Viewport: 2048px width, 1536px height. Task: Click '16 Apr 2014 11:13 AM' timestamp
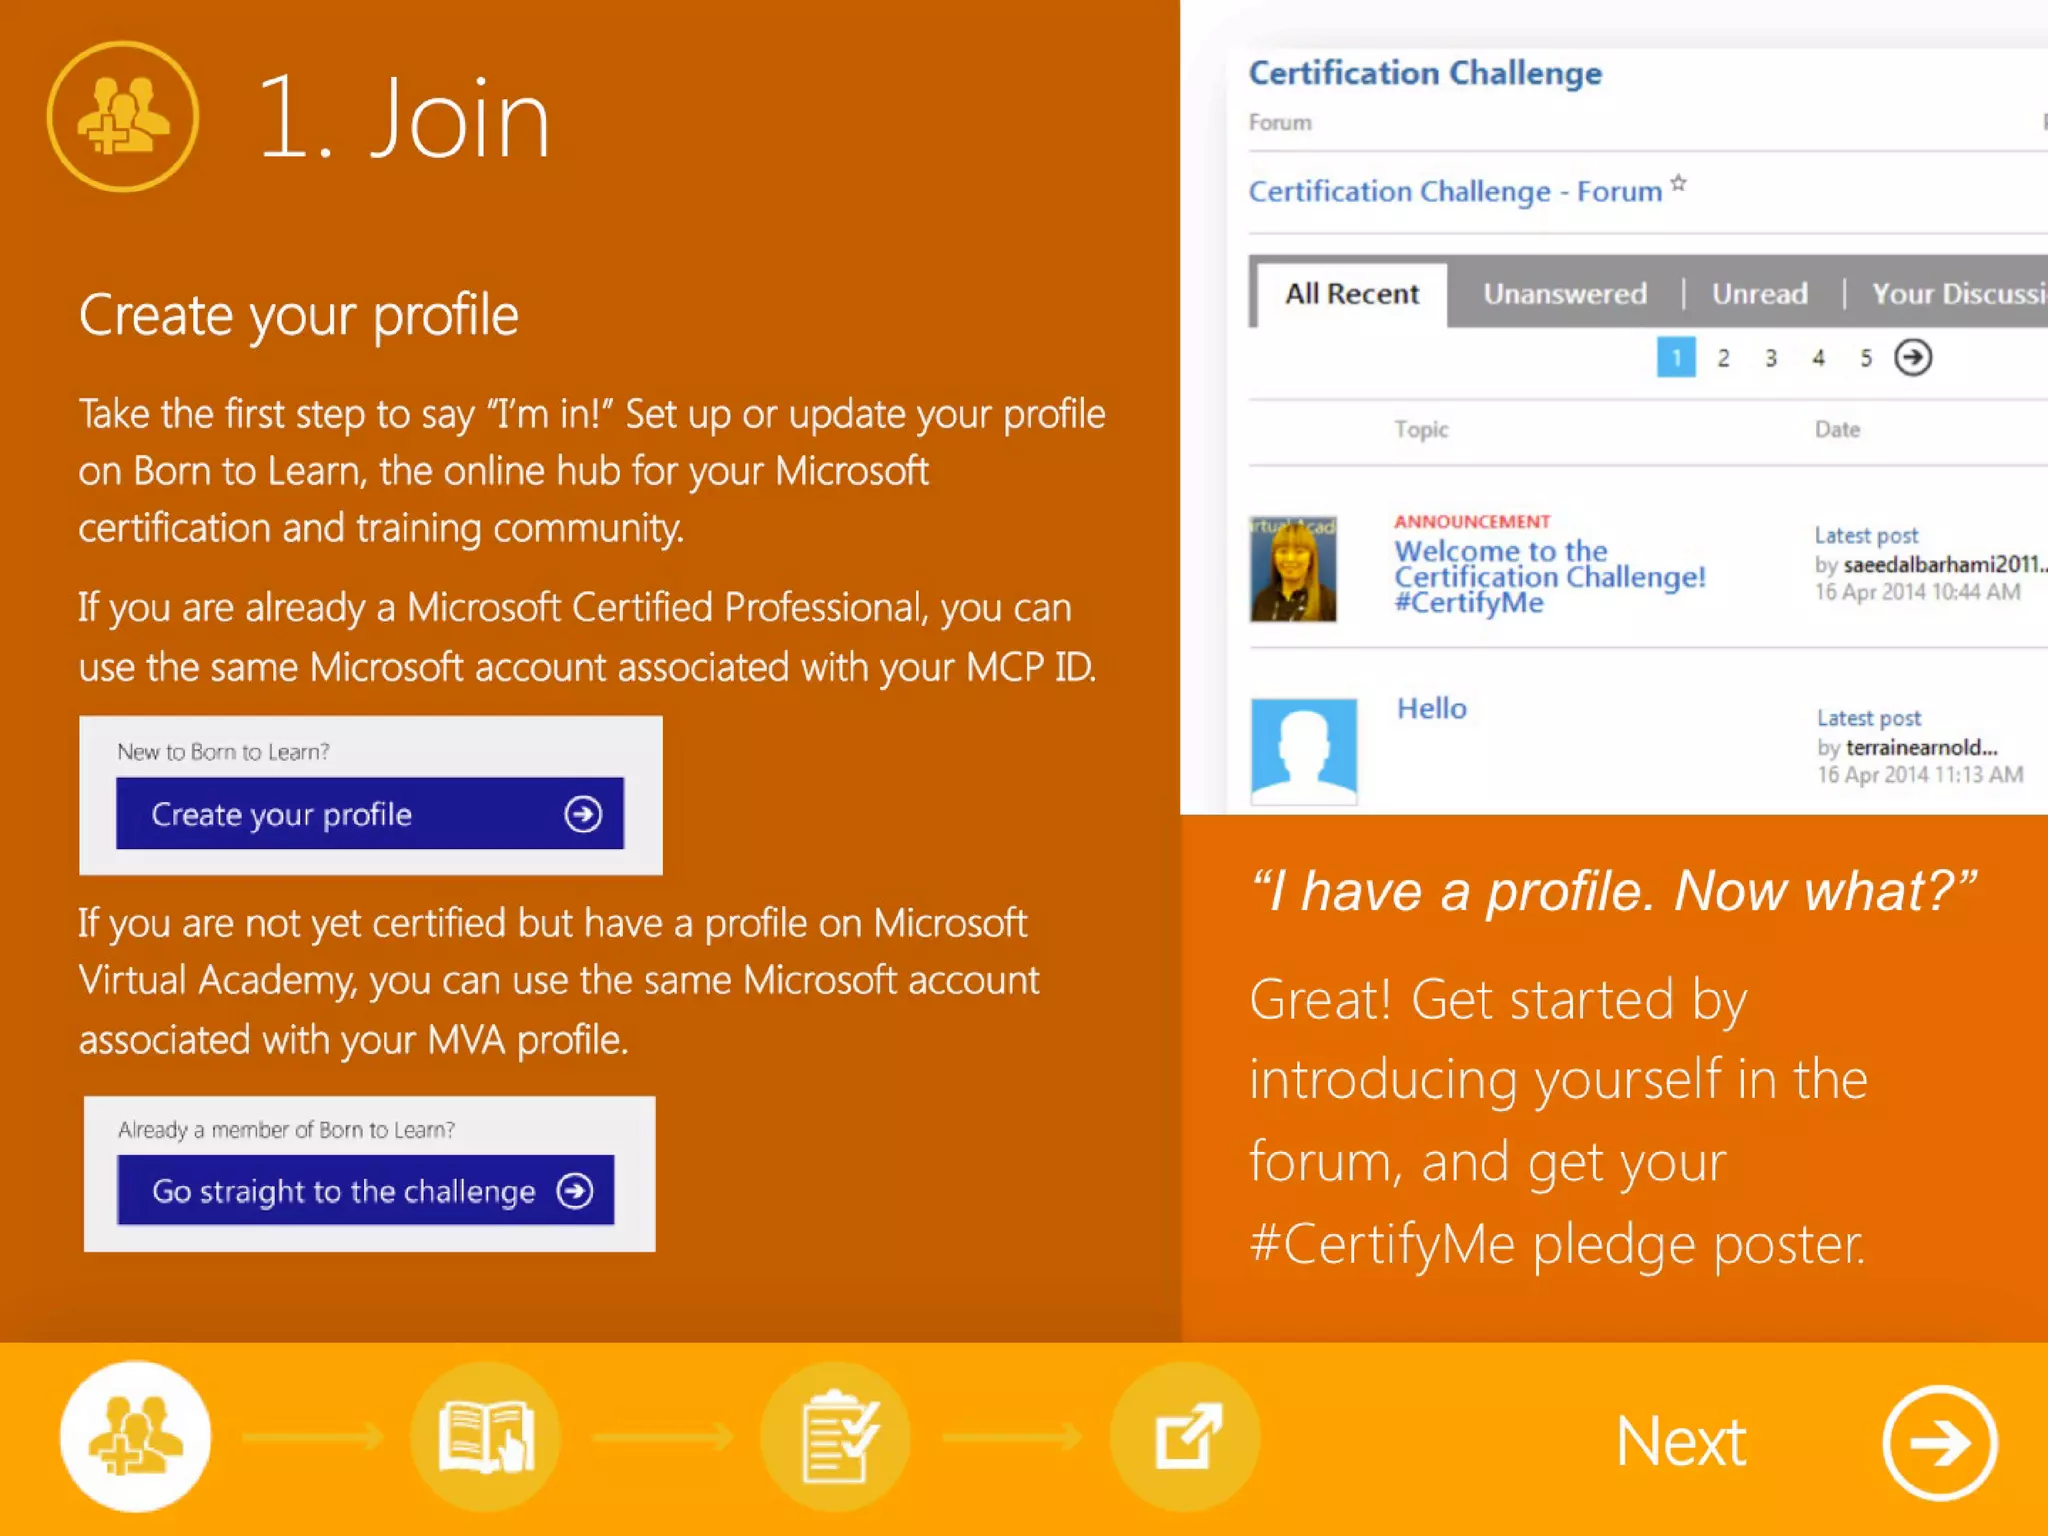pos(1919,775)
